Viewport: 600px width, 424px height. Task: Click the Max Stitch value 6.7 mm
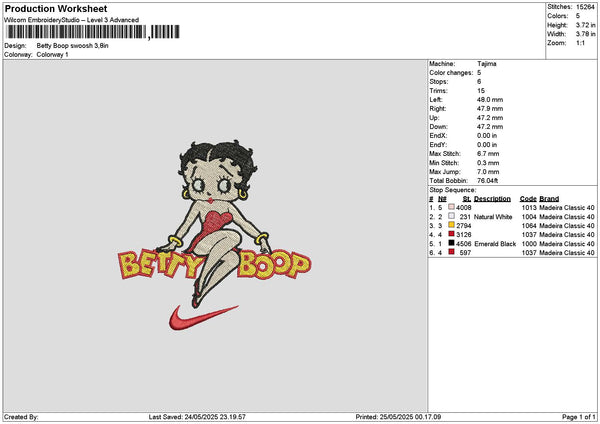point(488,154)
